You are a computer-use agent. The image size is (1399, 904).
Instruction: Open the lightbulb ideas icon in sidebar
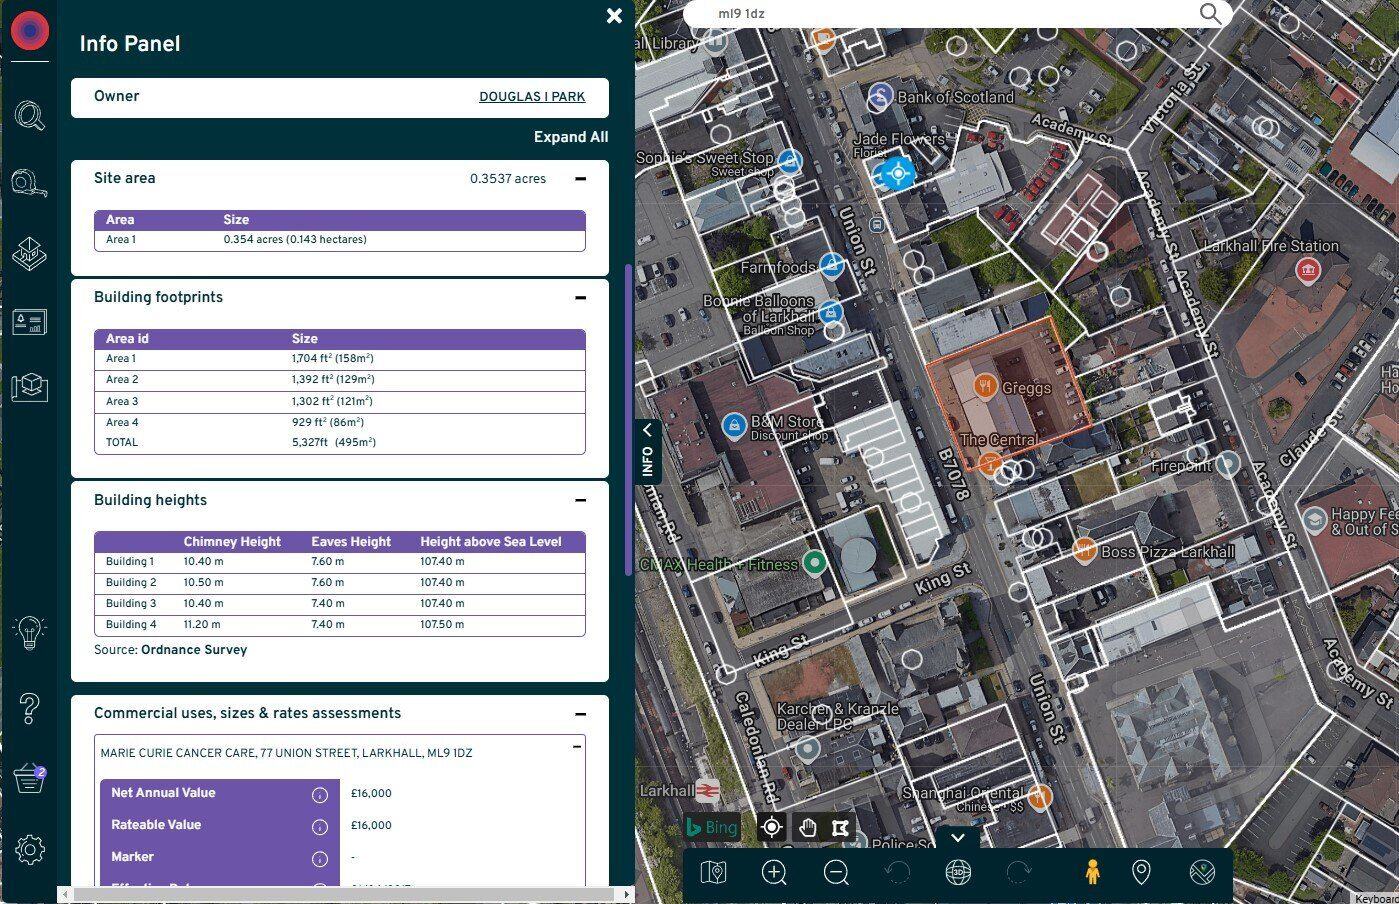pyautogui.click(x=30, y=632)
